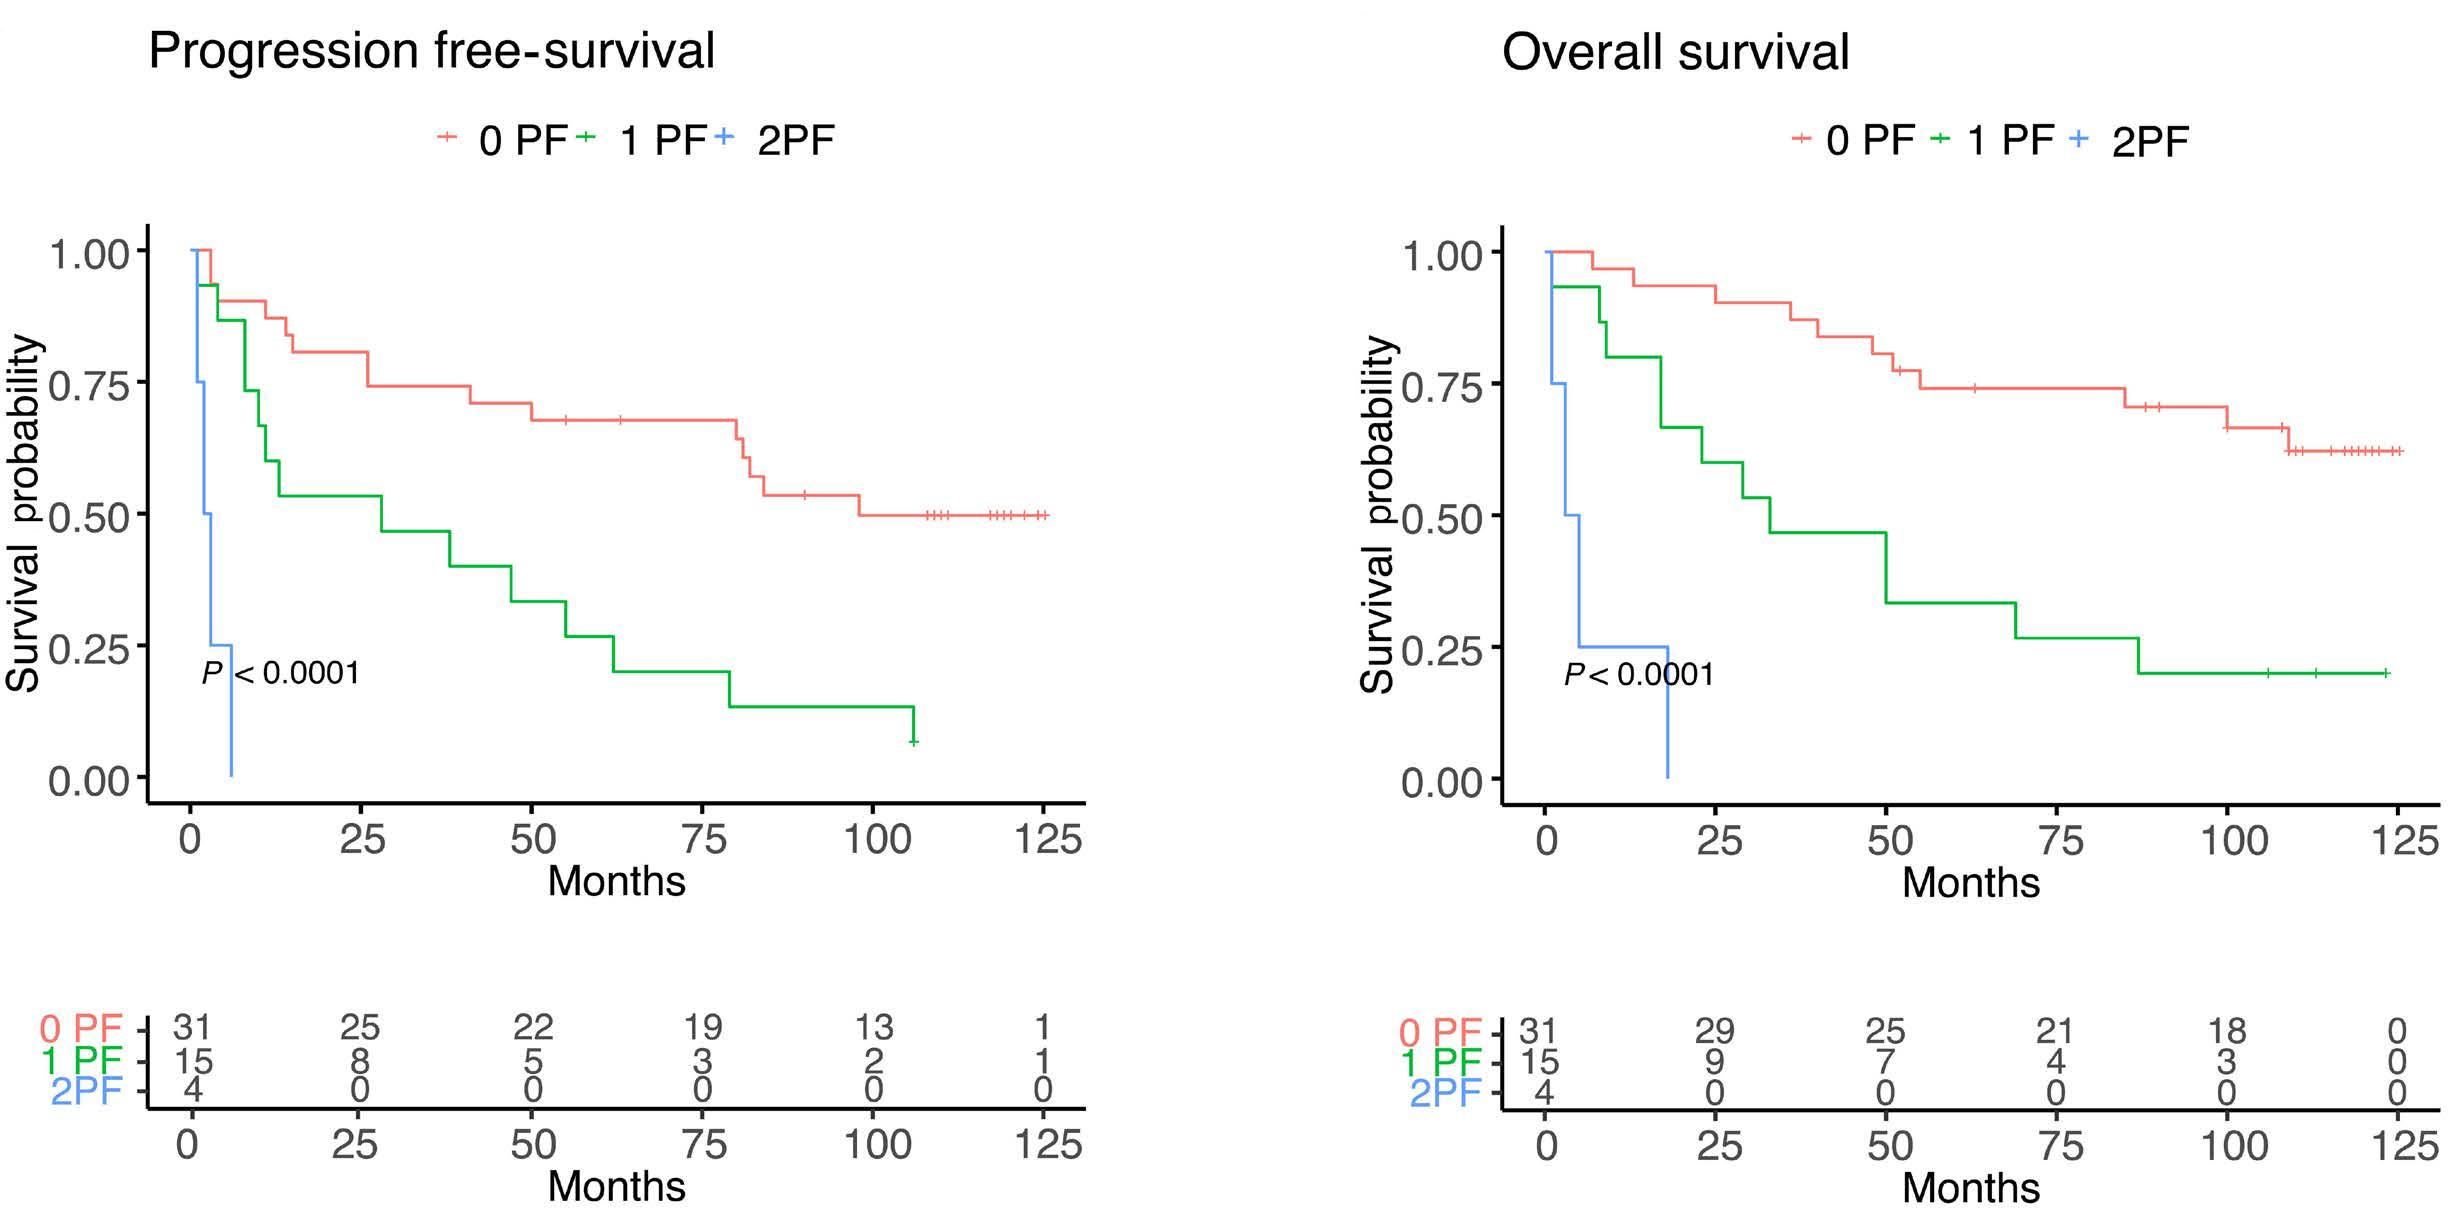Viewport: 2454px width, 1208px height.
Task: Click the Progression free-survival title
Action: click(x=431, y=50)
